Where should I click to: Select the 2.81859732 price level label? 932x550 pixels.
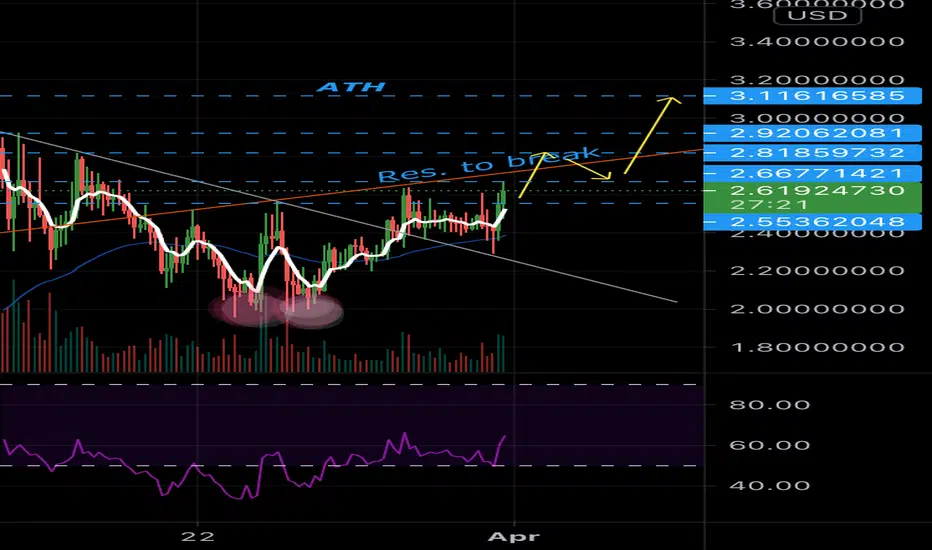click(x=812, y=153)
